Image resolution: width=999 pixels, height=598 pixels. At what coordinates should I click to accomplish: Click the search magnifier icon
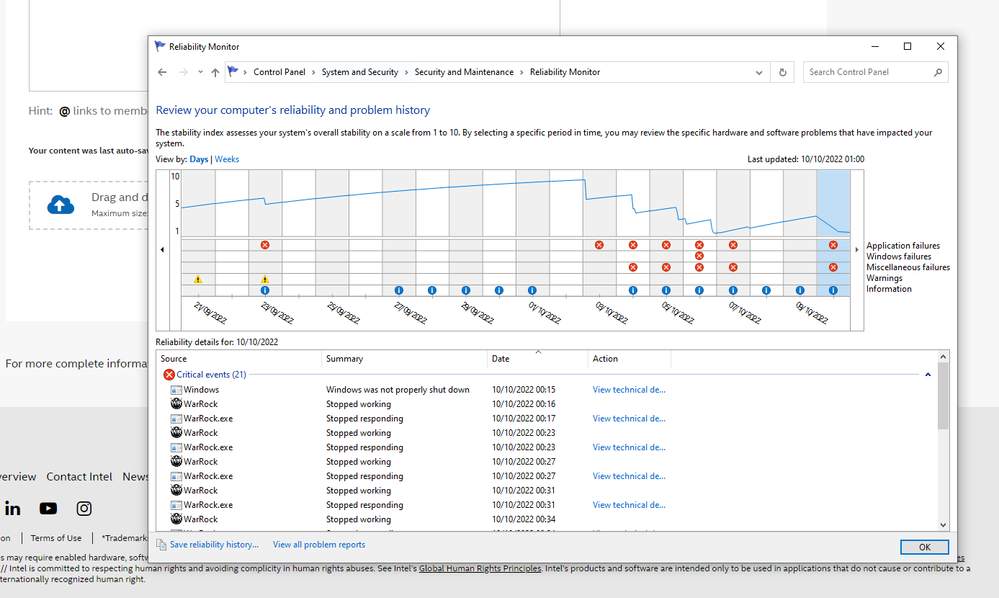pos(938,73)
